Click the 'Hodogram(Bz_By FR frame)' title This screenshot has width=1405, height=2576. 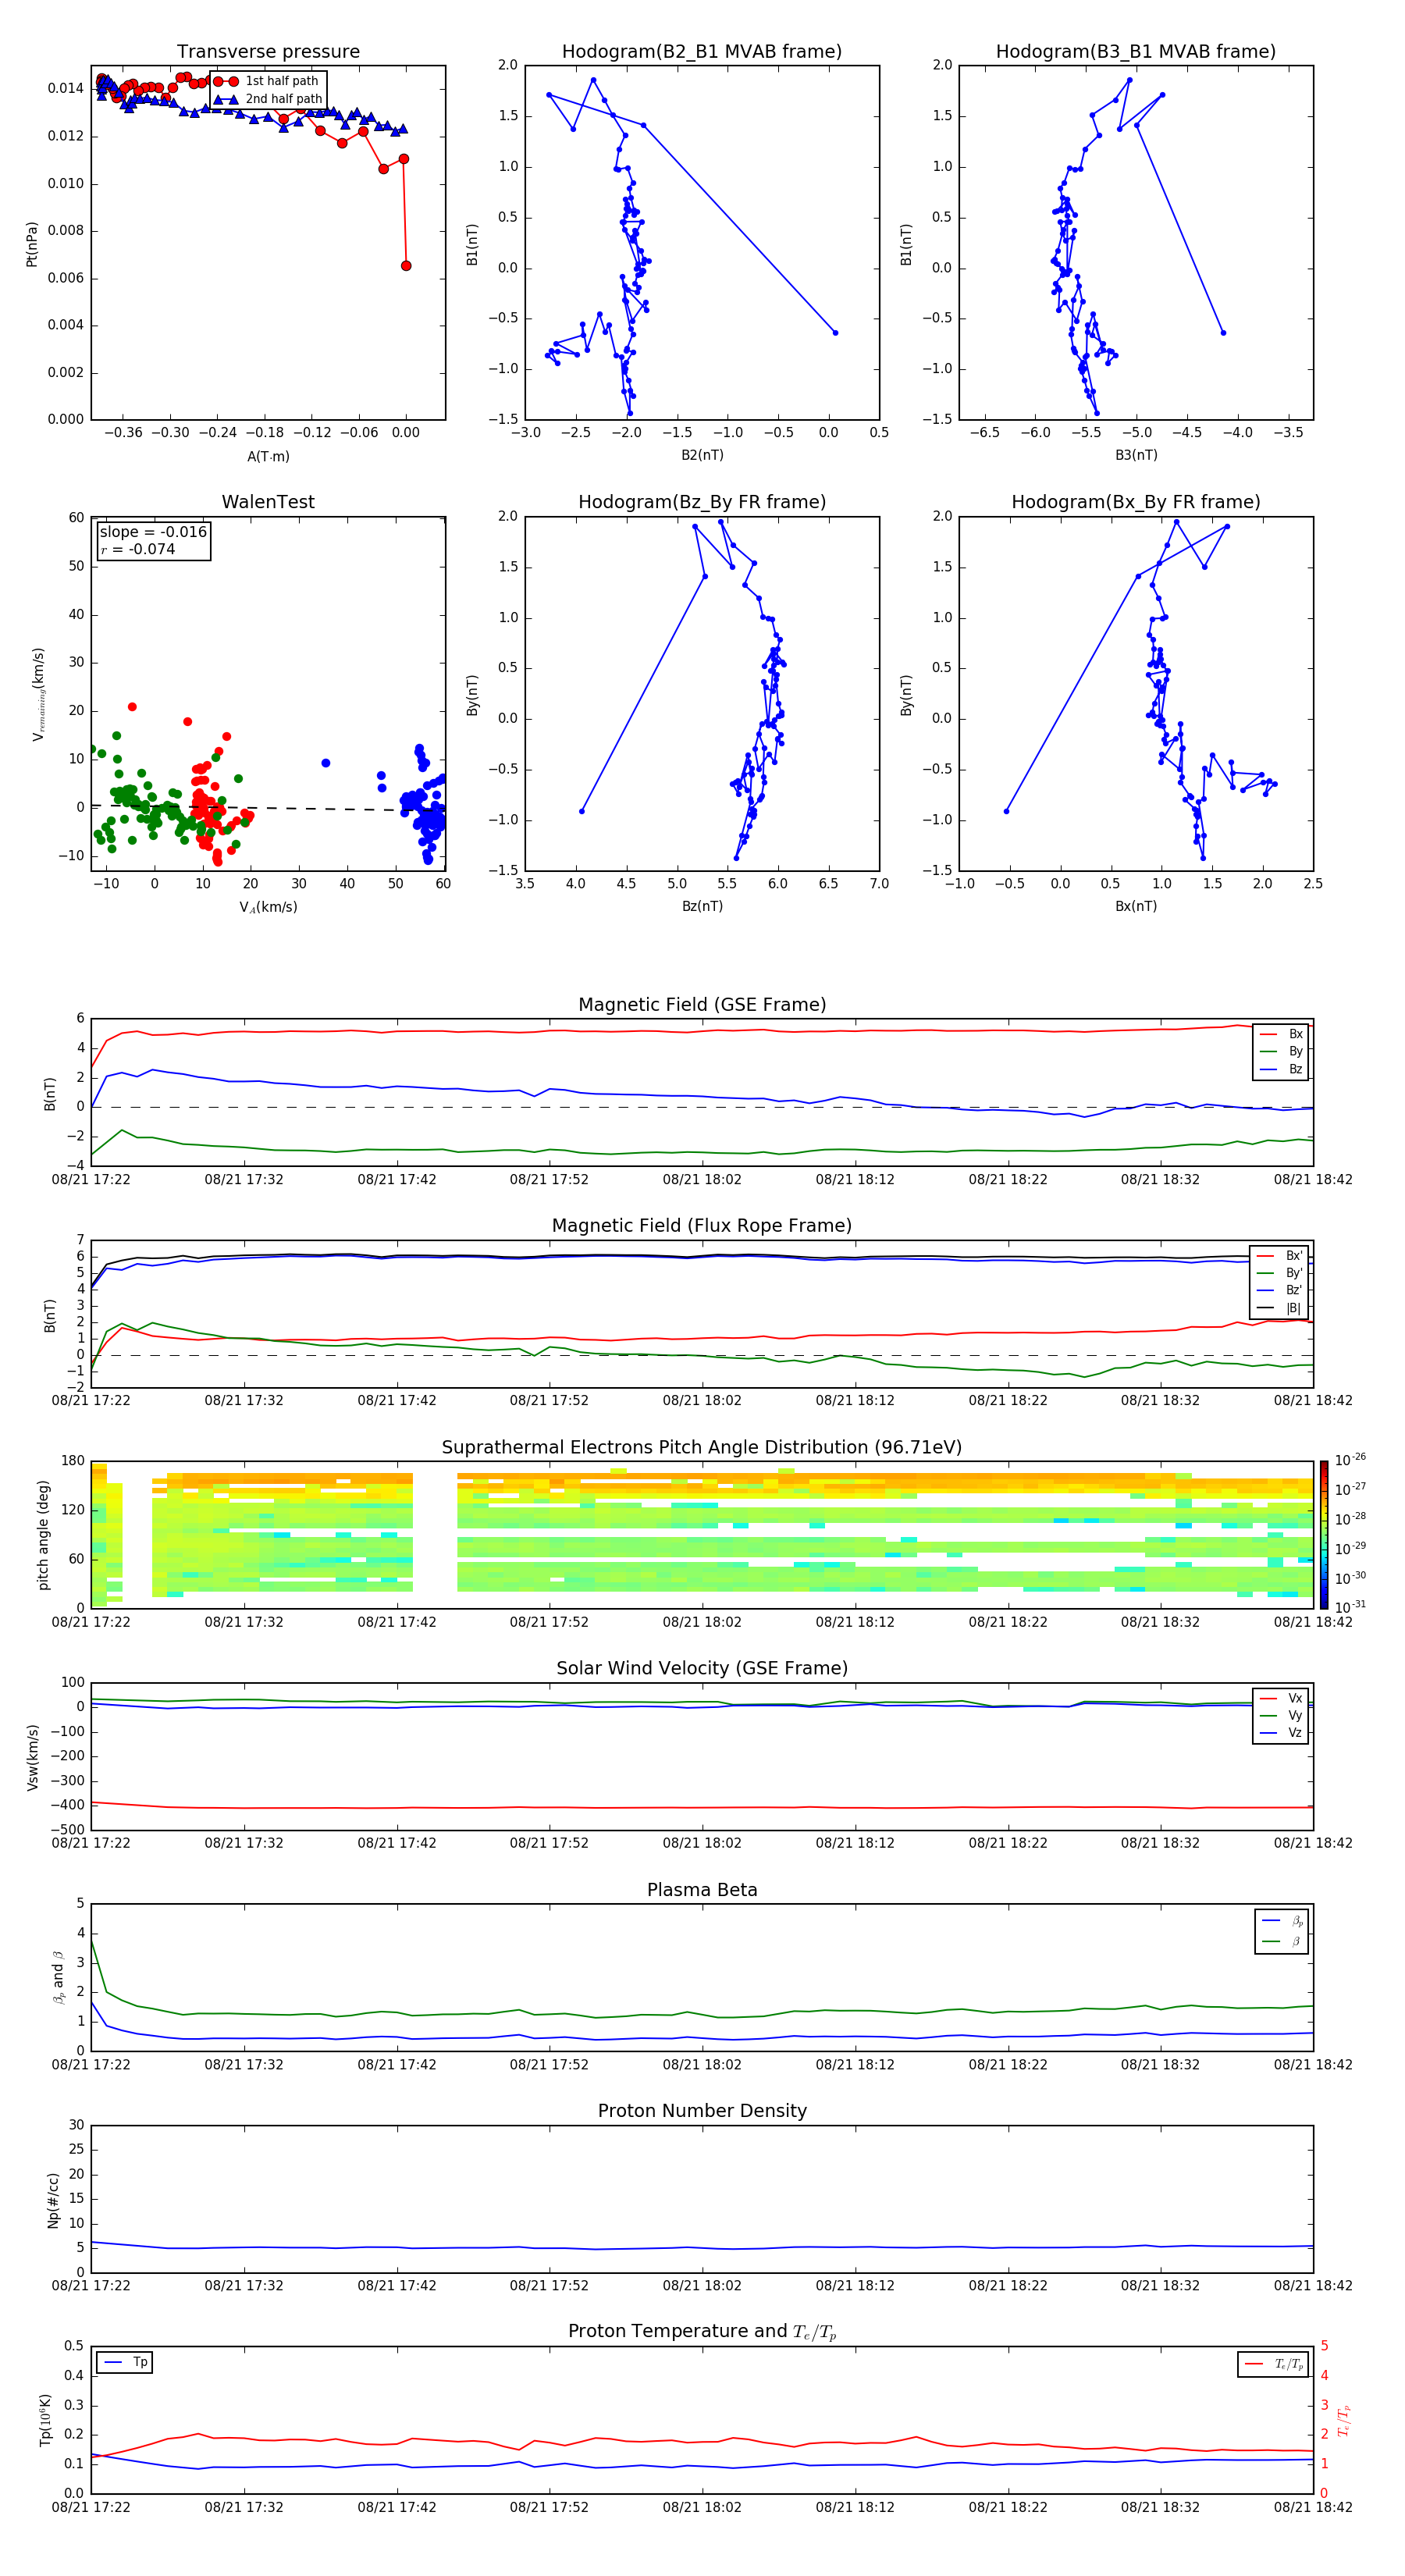pyautogui.click(x=702, y=502)
